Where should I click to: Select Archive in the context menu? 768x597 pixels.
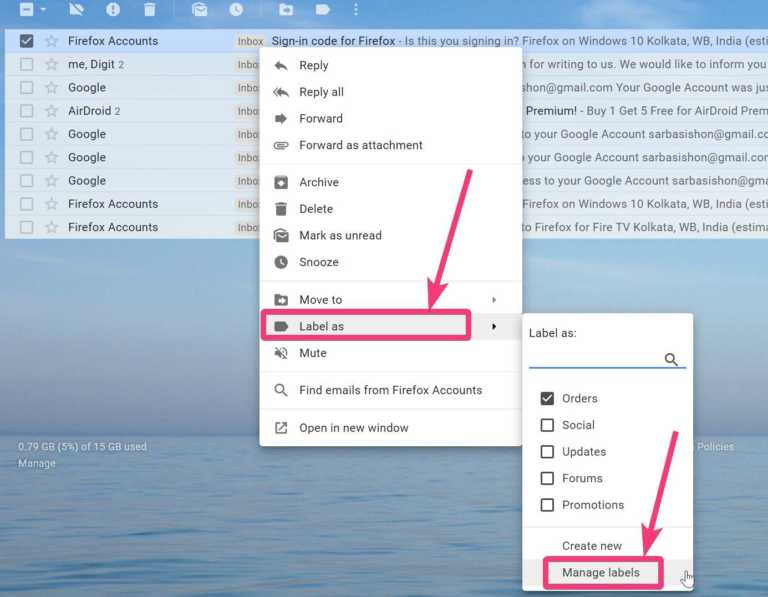click(390, 182)
